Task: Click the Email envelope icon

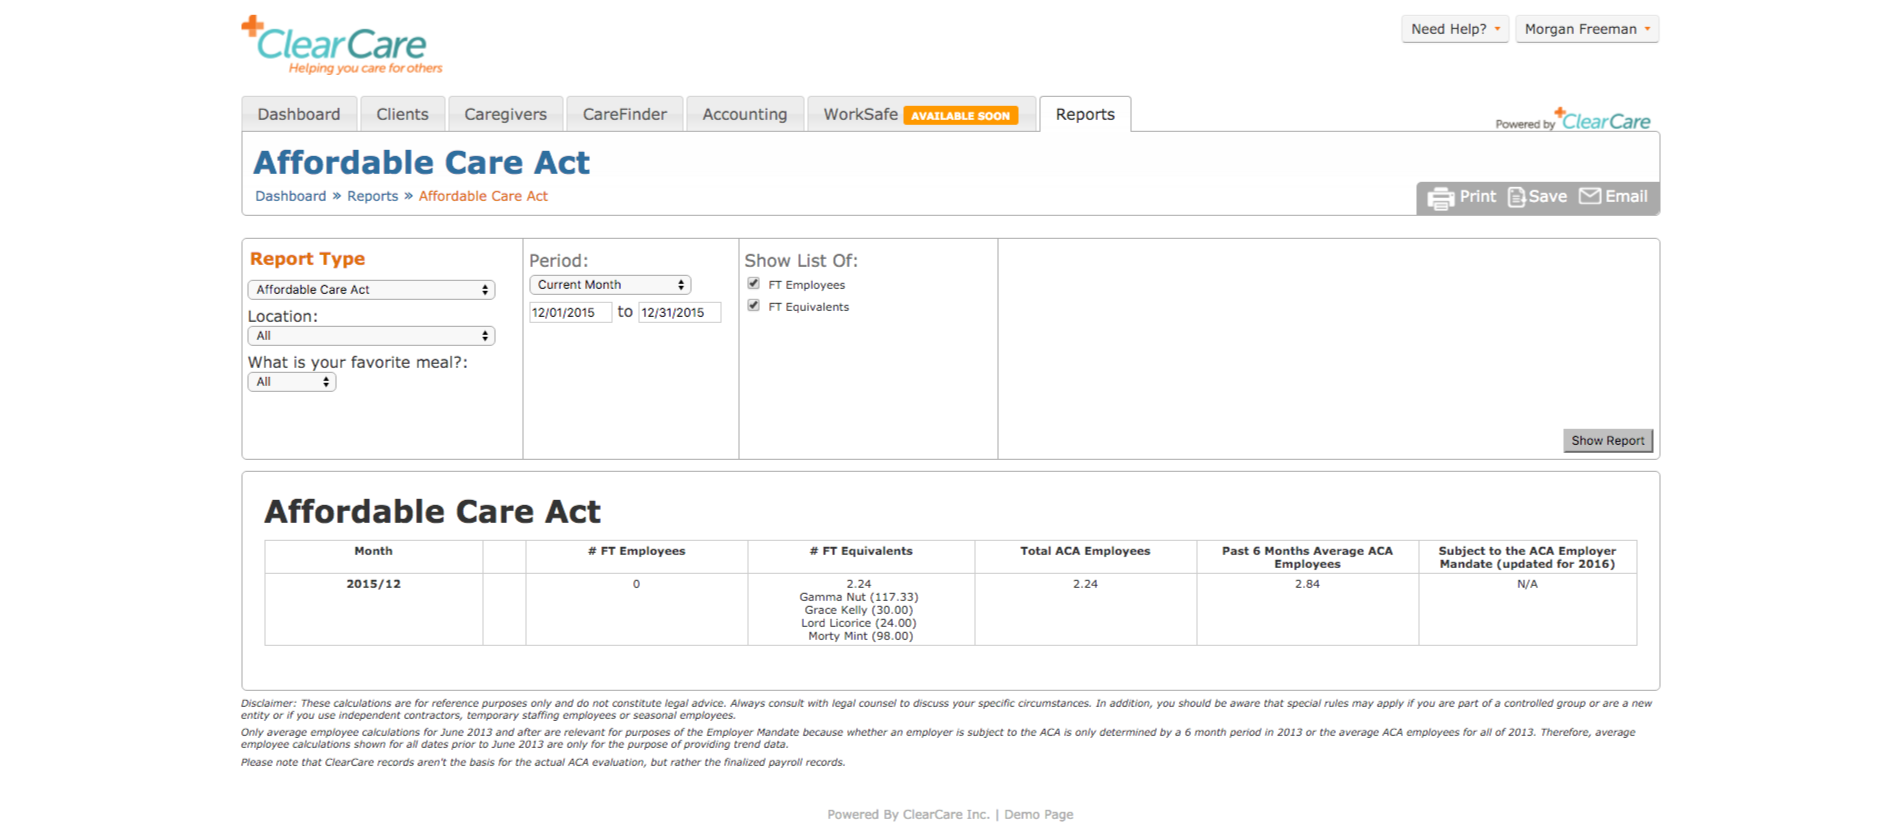Action: [x=1589, y=196]
